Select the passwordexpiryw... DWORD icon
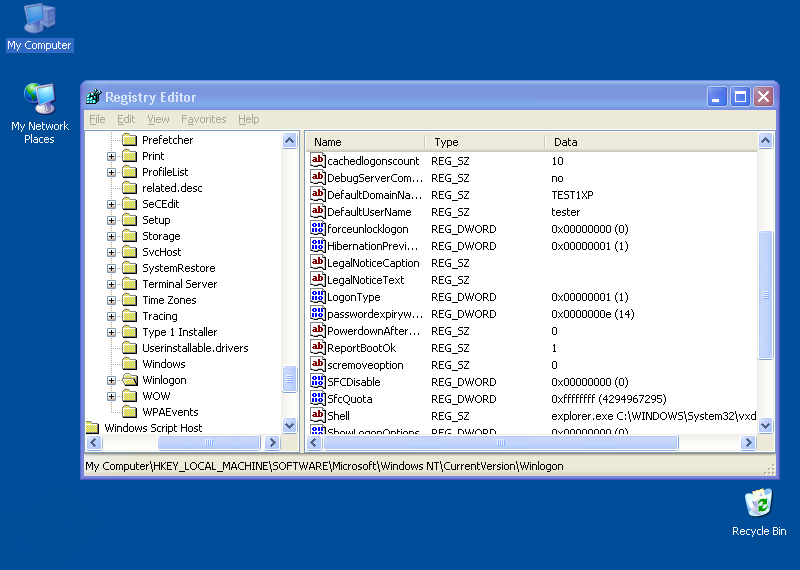 coord(317,313)
